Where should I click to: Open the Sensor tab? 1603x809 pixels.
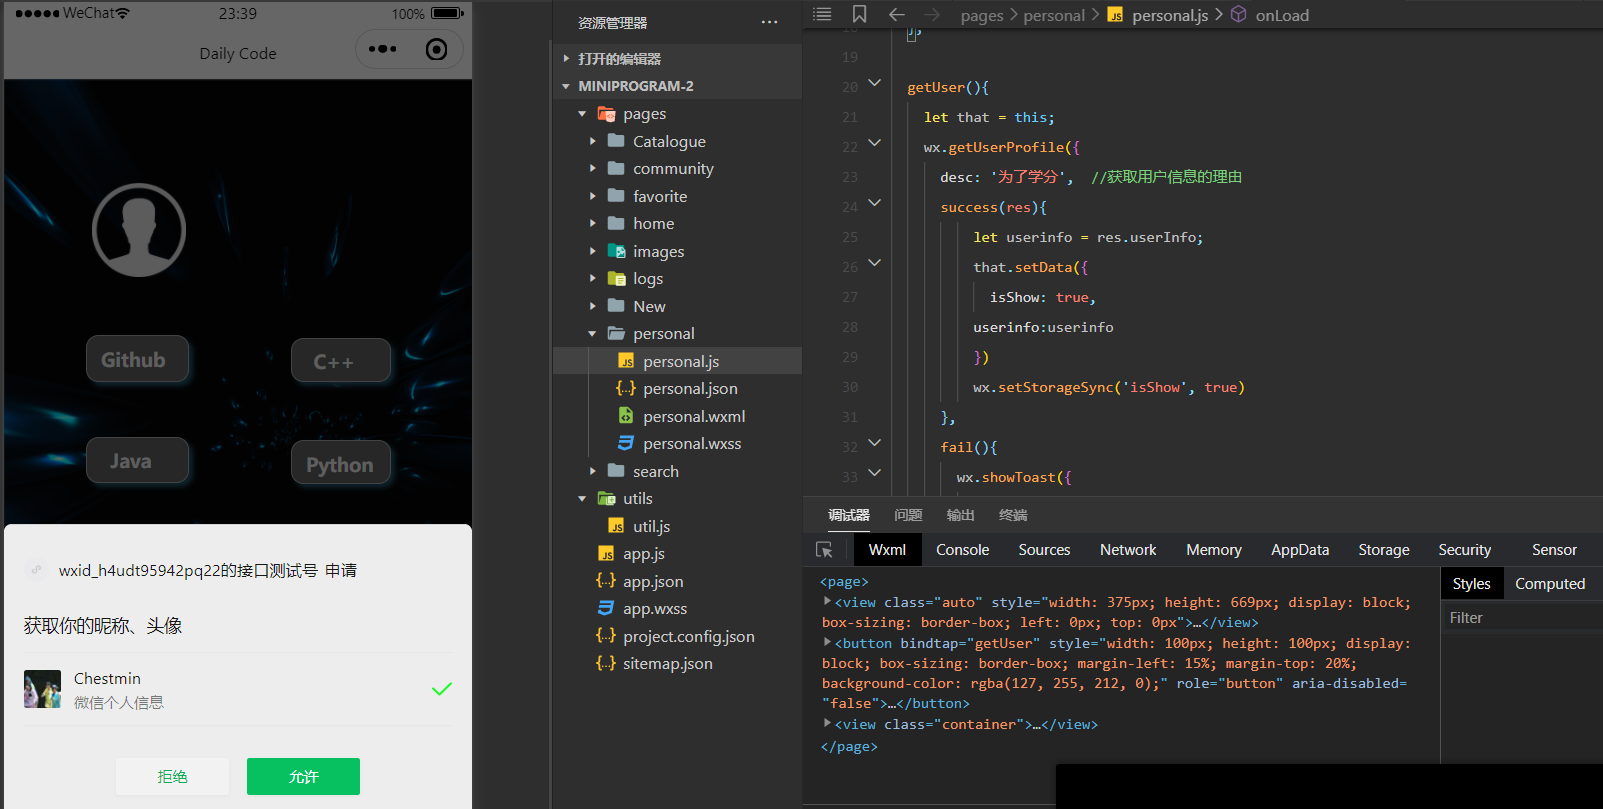pos(1554,550)
